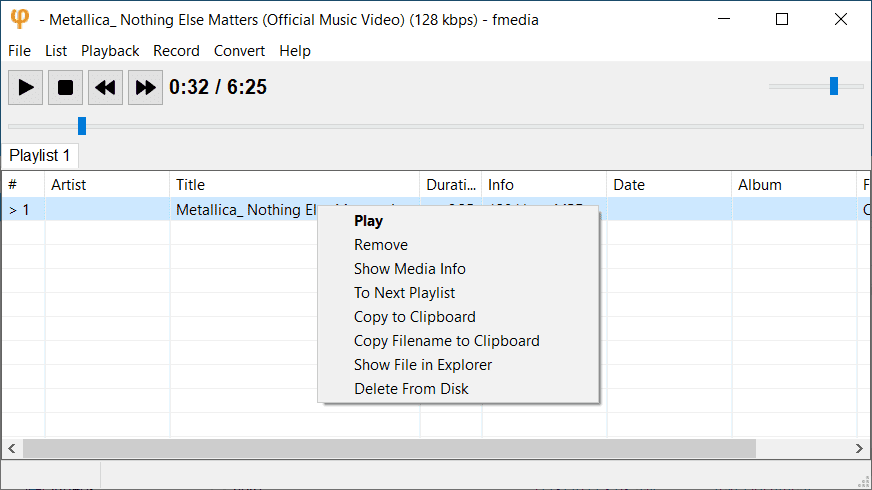Click the volume slider handle
The height and width of the screenshot is (490, 872).
834,86
